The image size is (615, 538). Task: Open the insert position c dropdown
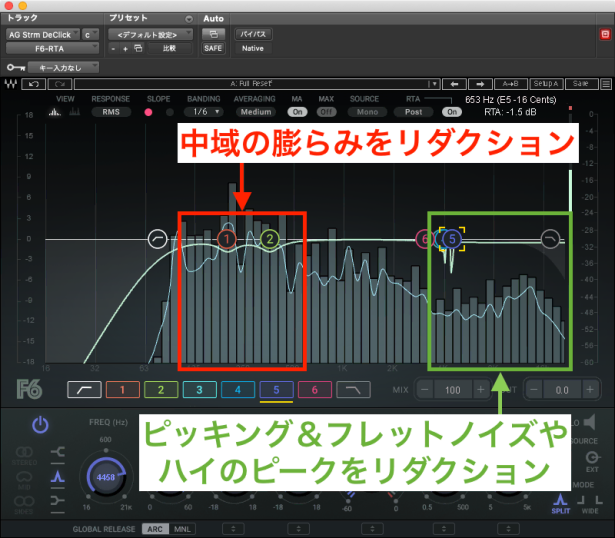tap(90, 35)
